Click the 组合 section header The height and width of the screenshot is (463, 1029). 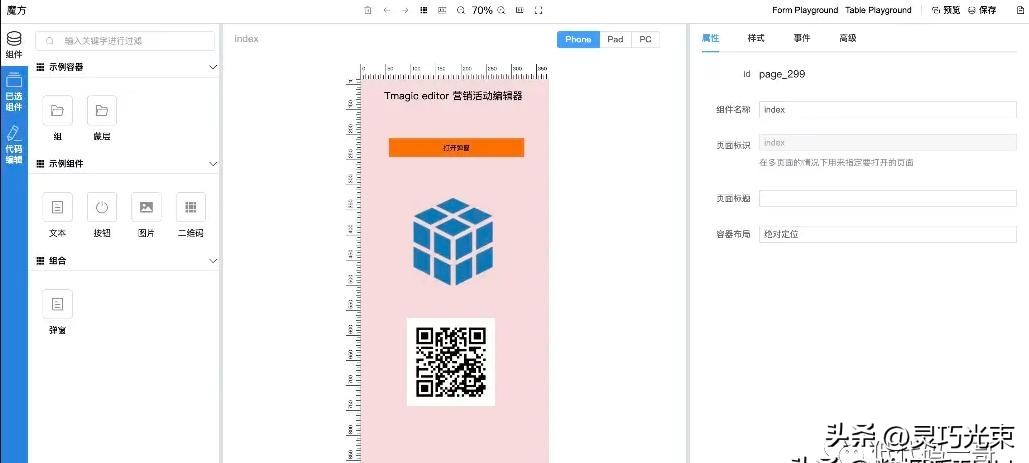126,261
